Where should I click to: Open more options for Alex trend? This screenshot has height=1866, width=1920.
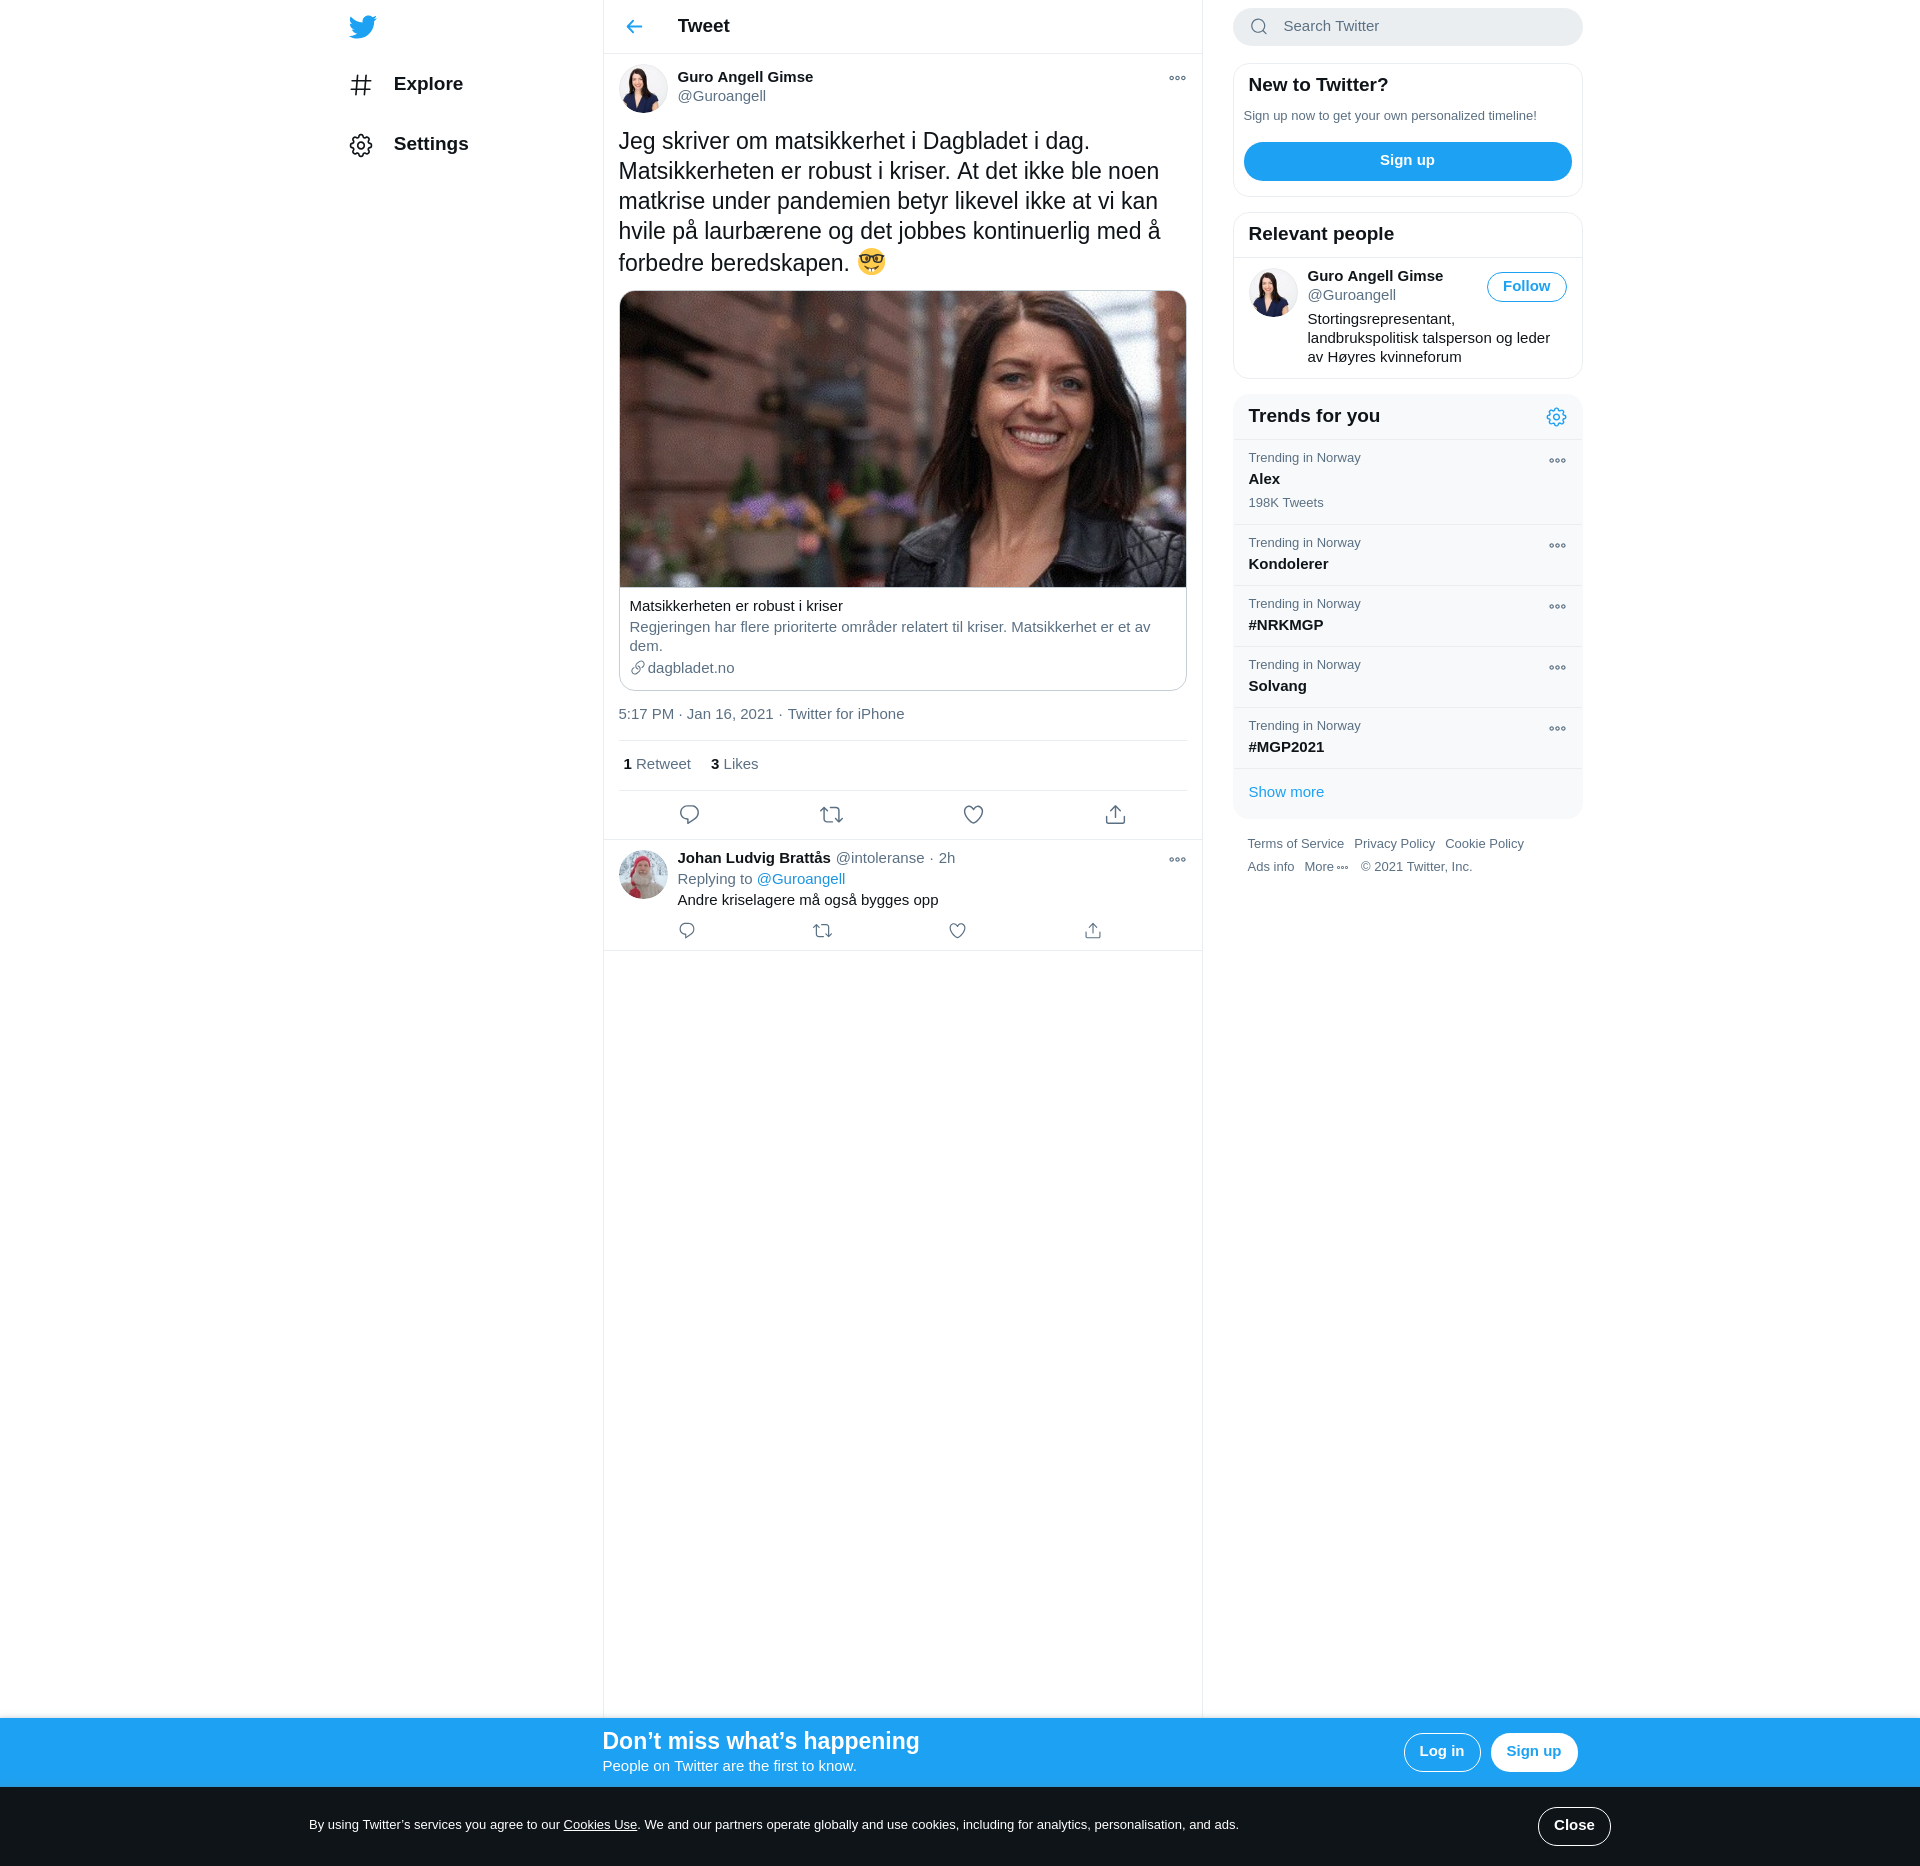tap(1557, 461)
